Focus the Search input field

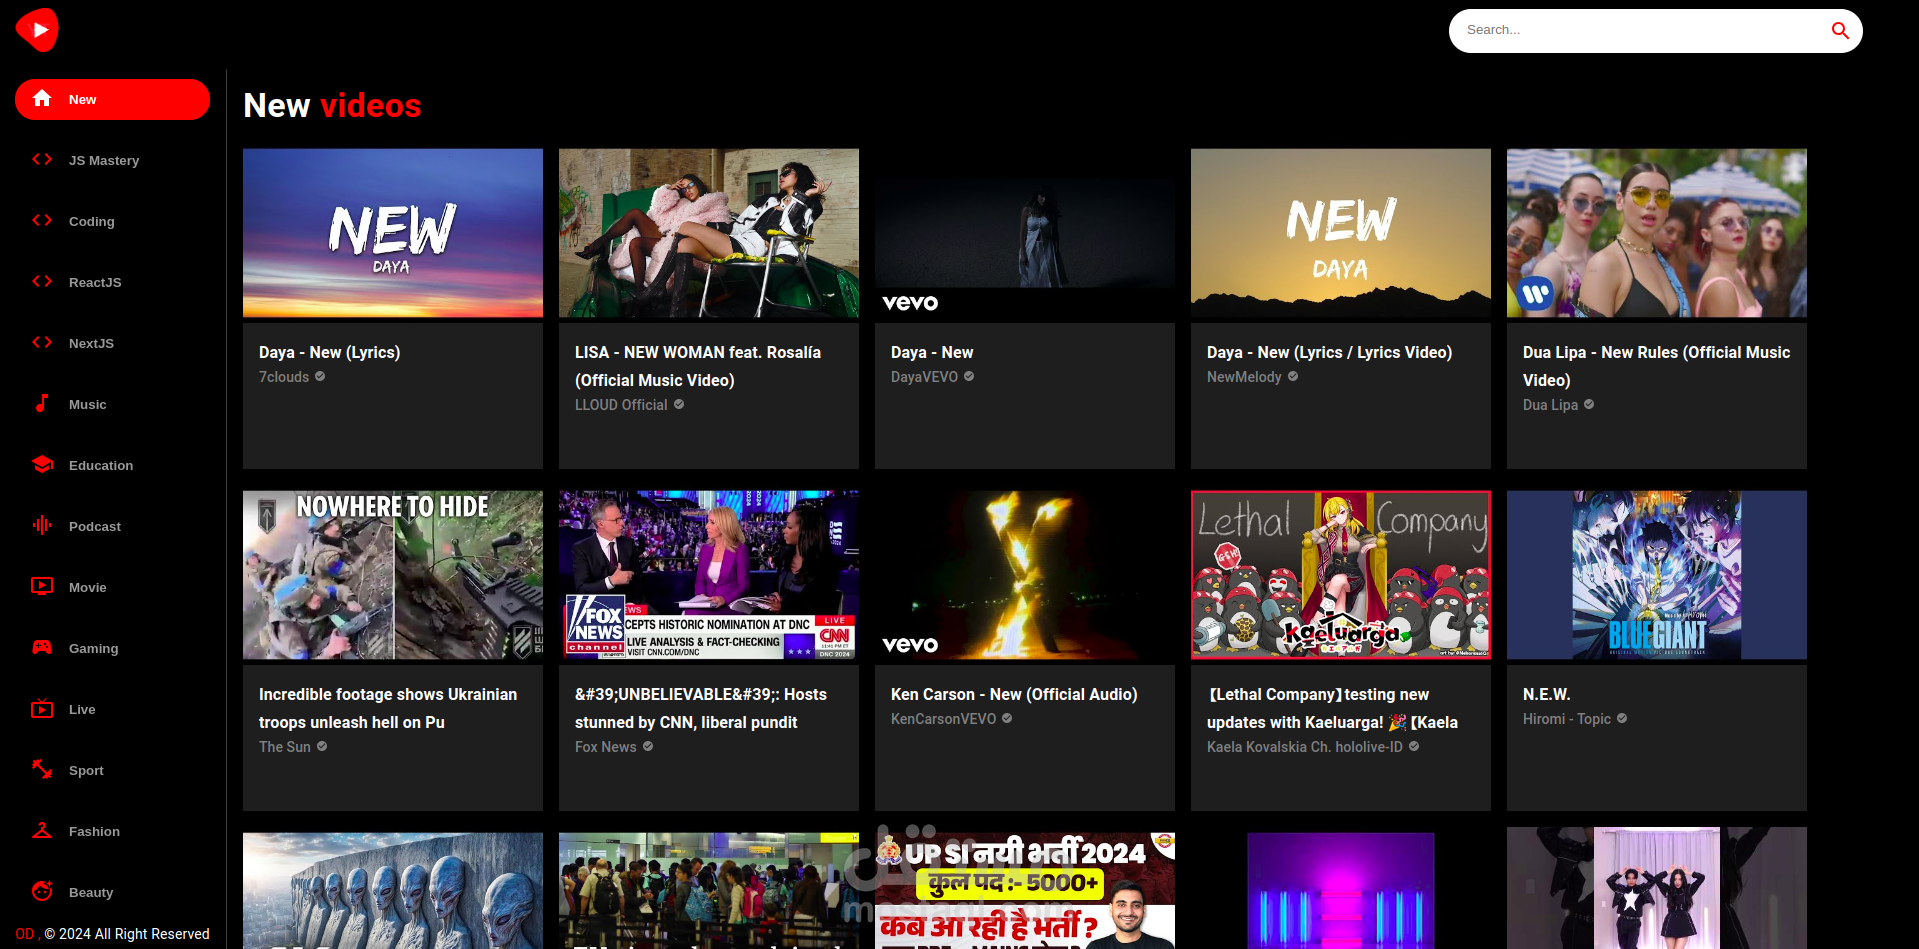pyautogui.click(x=1640, y=30)
